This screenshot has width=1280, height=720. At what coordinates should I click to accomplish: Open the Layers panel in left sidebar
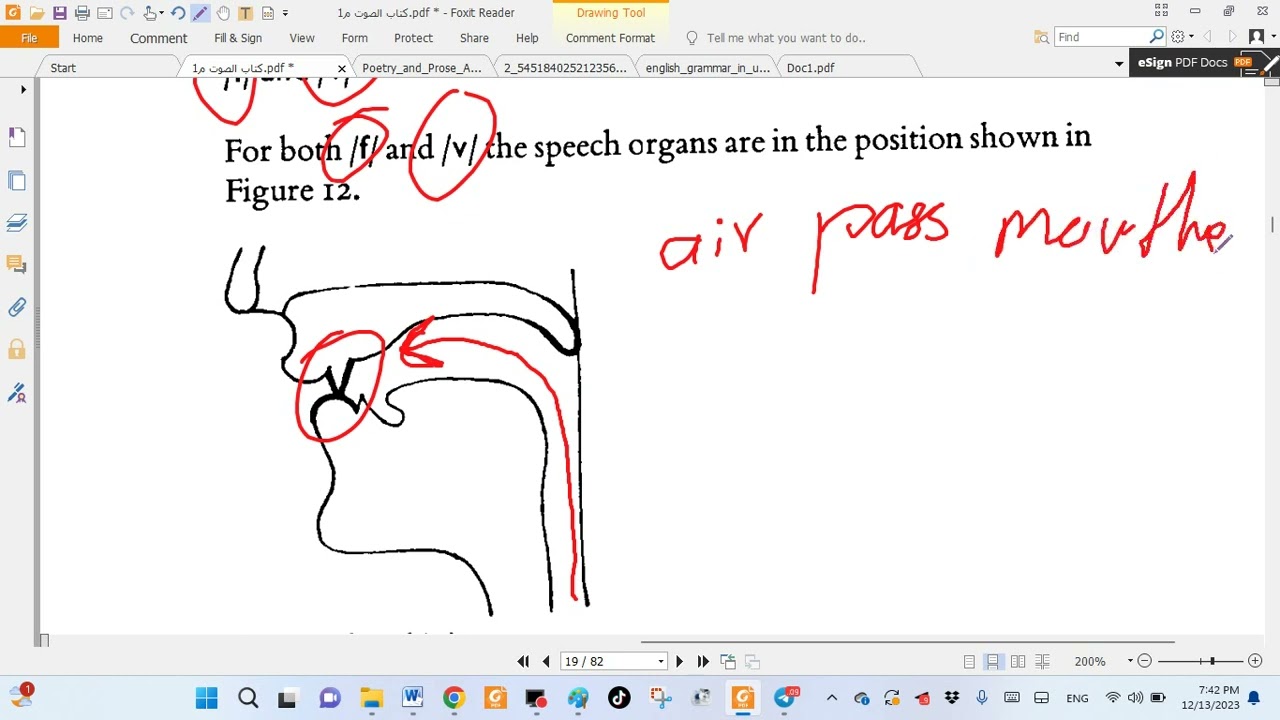(x=17, y=223)
